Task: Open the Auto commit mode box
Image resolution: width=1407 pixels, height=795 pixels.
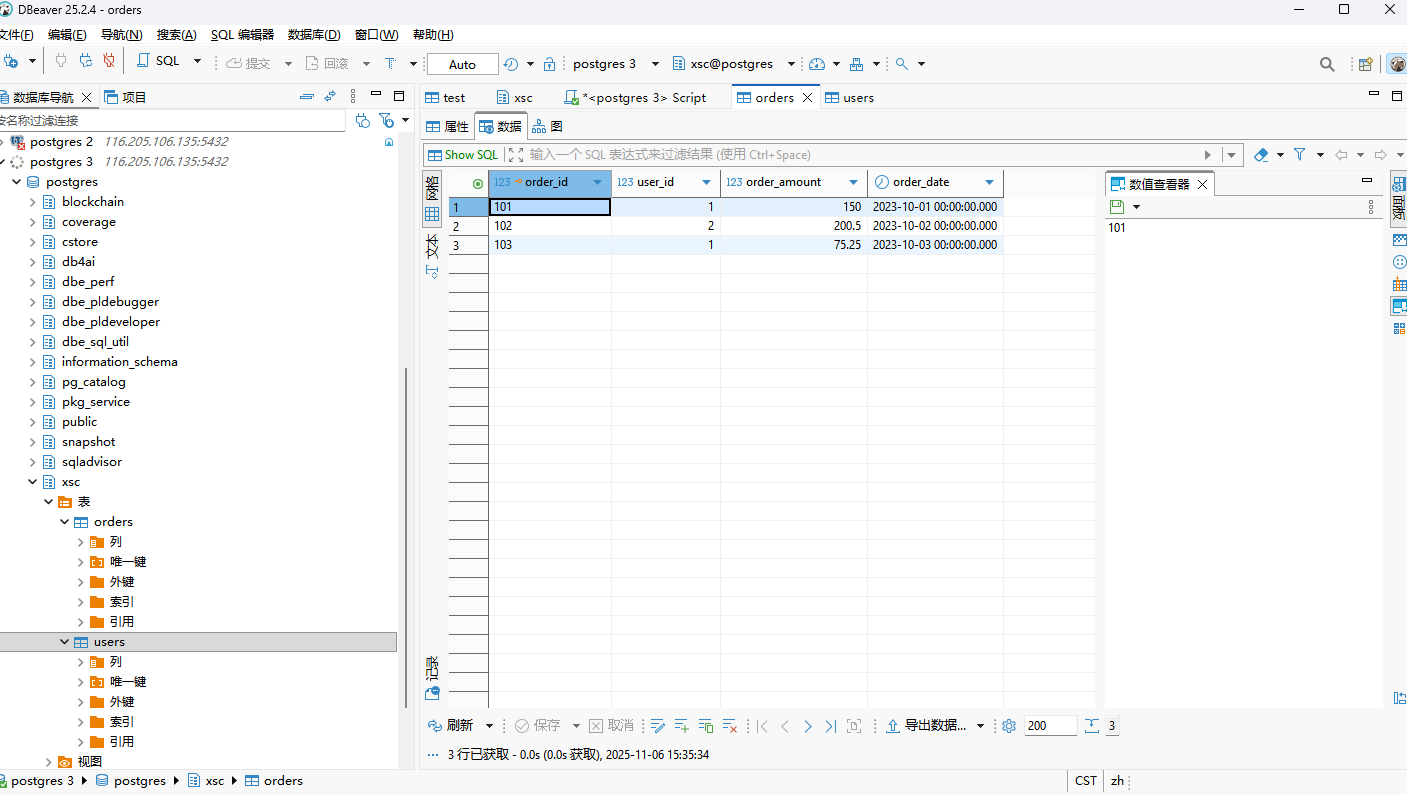Action: [462, 64]
